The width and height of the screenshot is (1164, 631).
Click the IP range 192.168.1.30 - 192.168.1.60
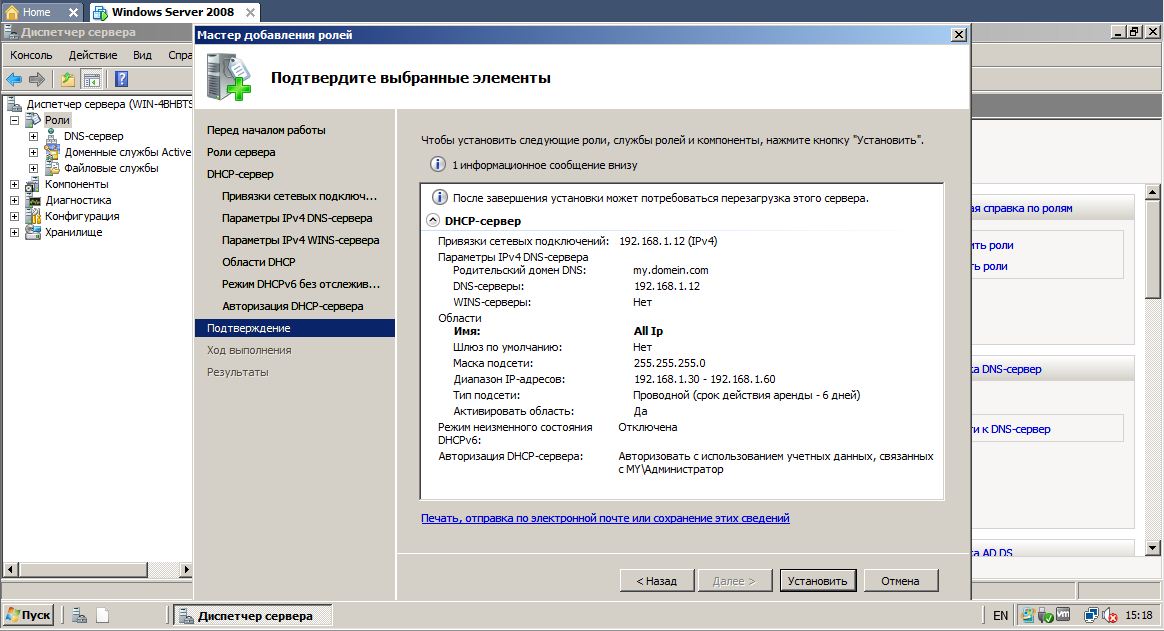point(704,379)
